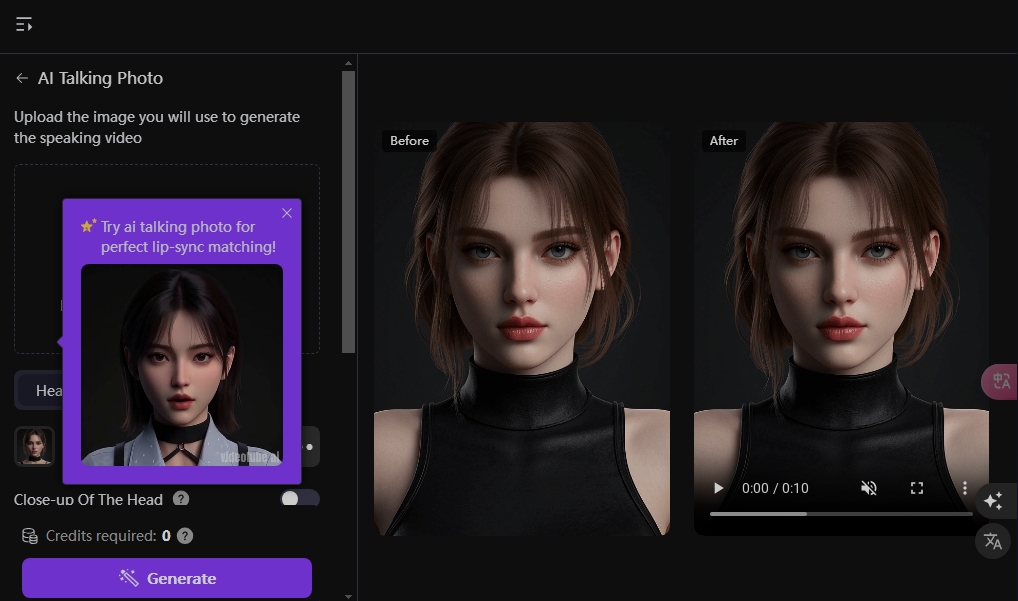Click the AI sparkle floating button

tap(992, 501)
